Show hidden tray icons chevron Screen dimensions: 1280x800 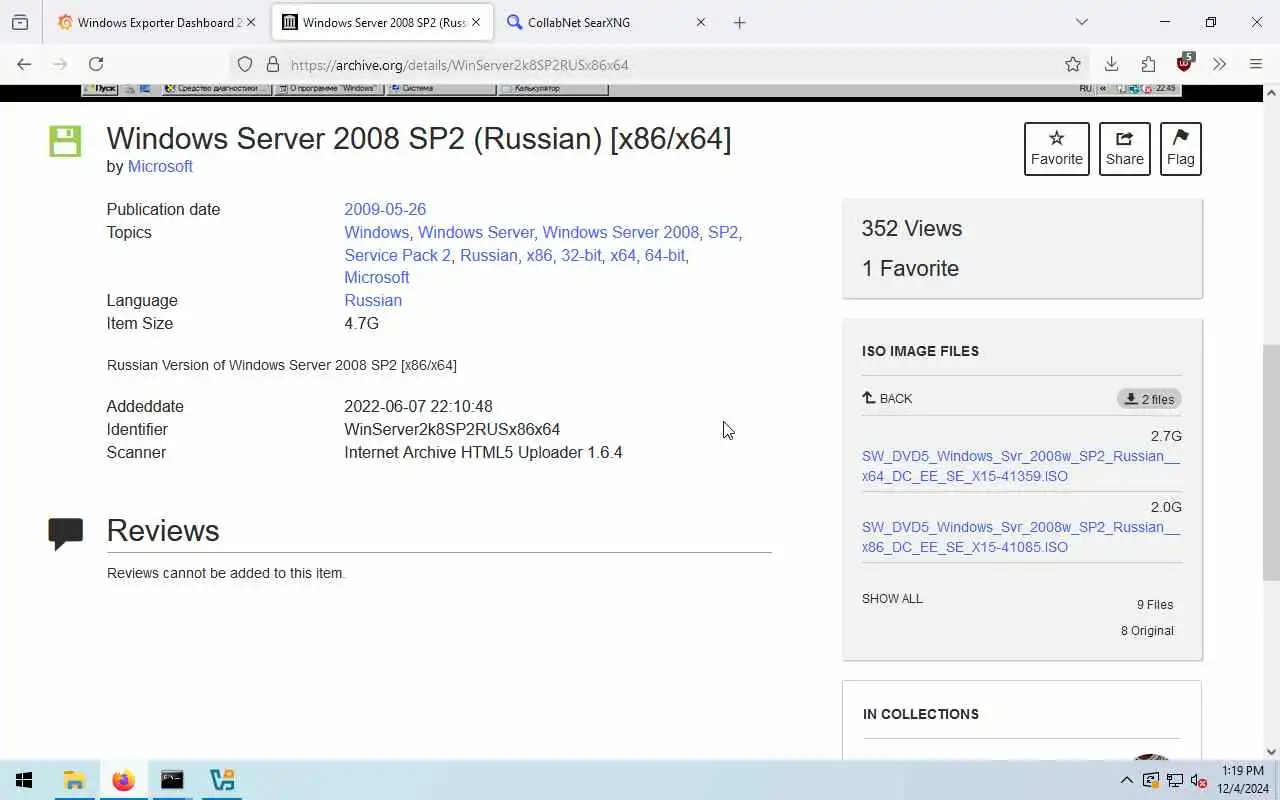point(1126,780)
